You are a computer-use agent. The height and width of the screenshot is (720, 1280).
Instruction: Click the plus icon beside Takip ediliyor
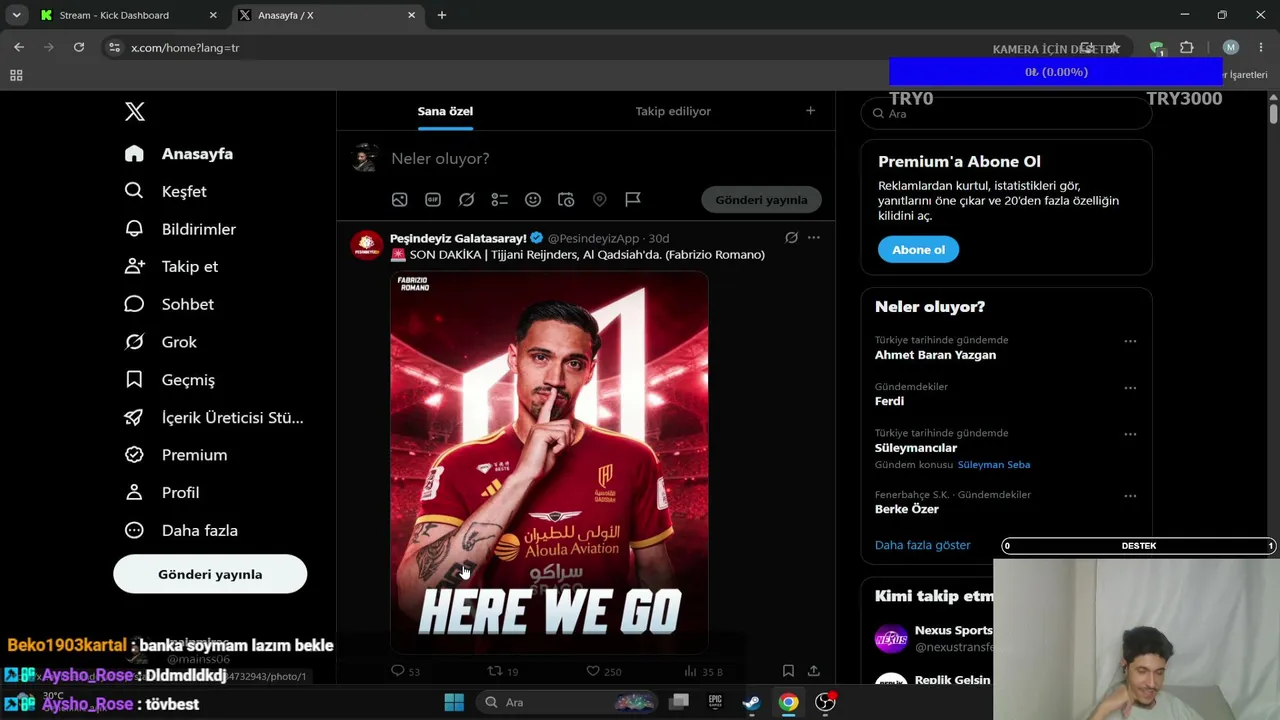(x=811, y=111)
